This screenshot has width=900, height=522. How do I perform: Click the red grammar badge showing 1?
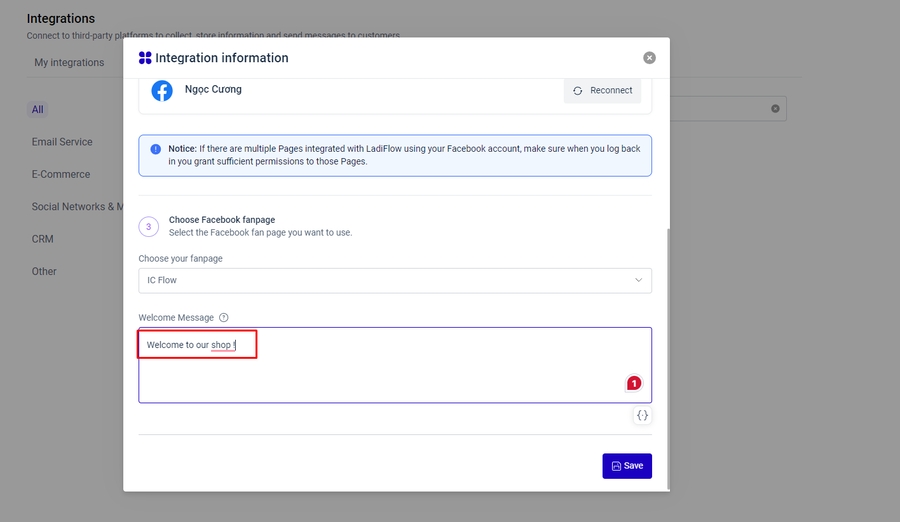coord(633,383)
